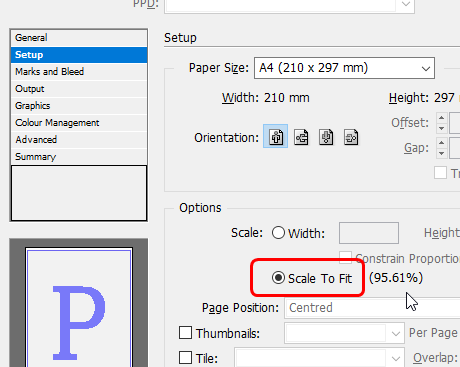Increase the Offset value with up arrow

tap(441, 118)
